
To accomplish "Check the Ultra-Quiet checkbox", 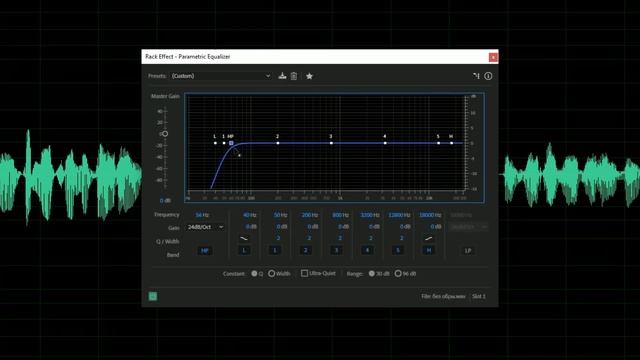I will pyautogui.click(x=304, y=273).
